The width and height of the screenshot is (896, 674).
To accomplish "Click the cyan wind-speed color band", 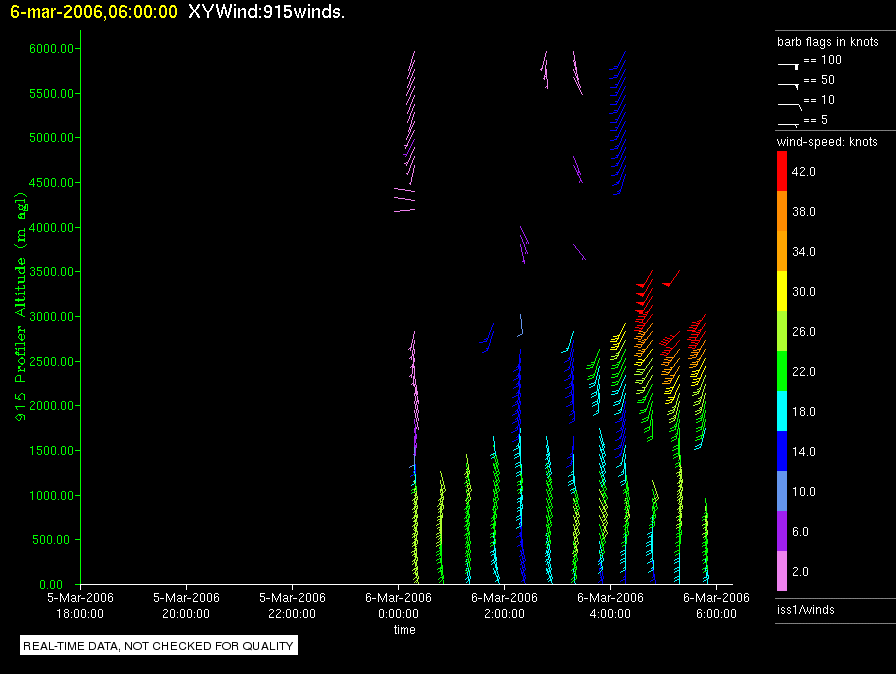I will pos(783,412).
